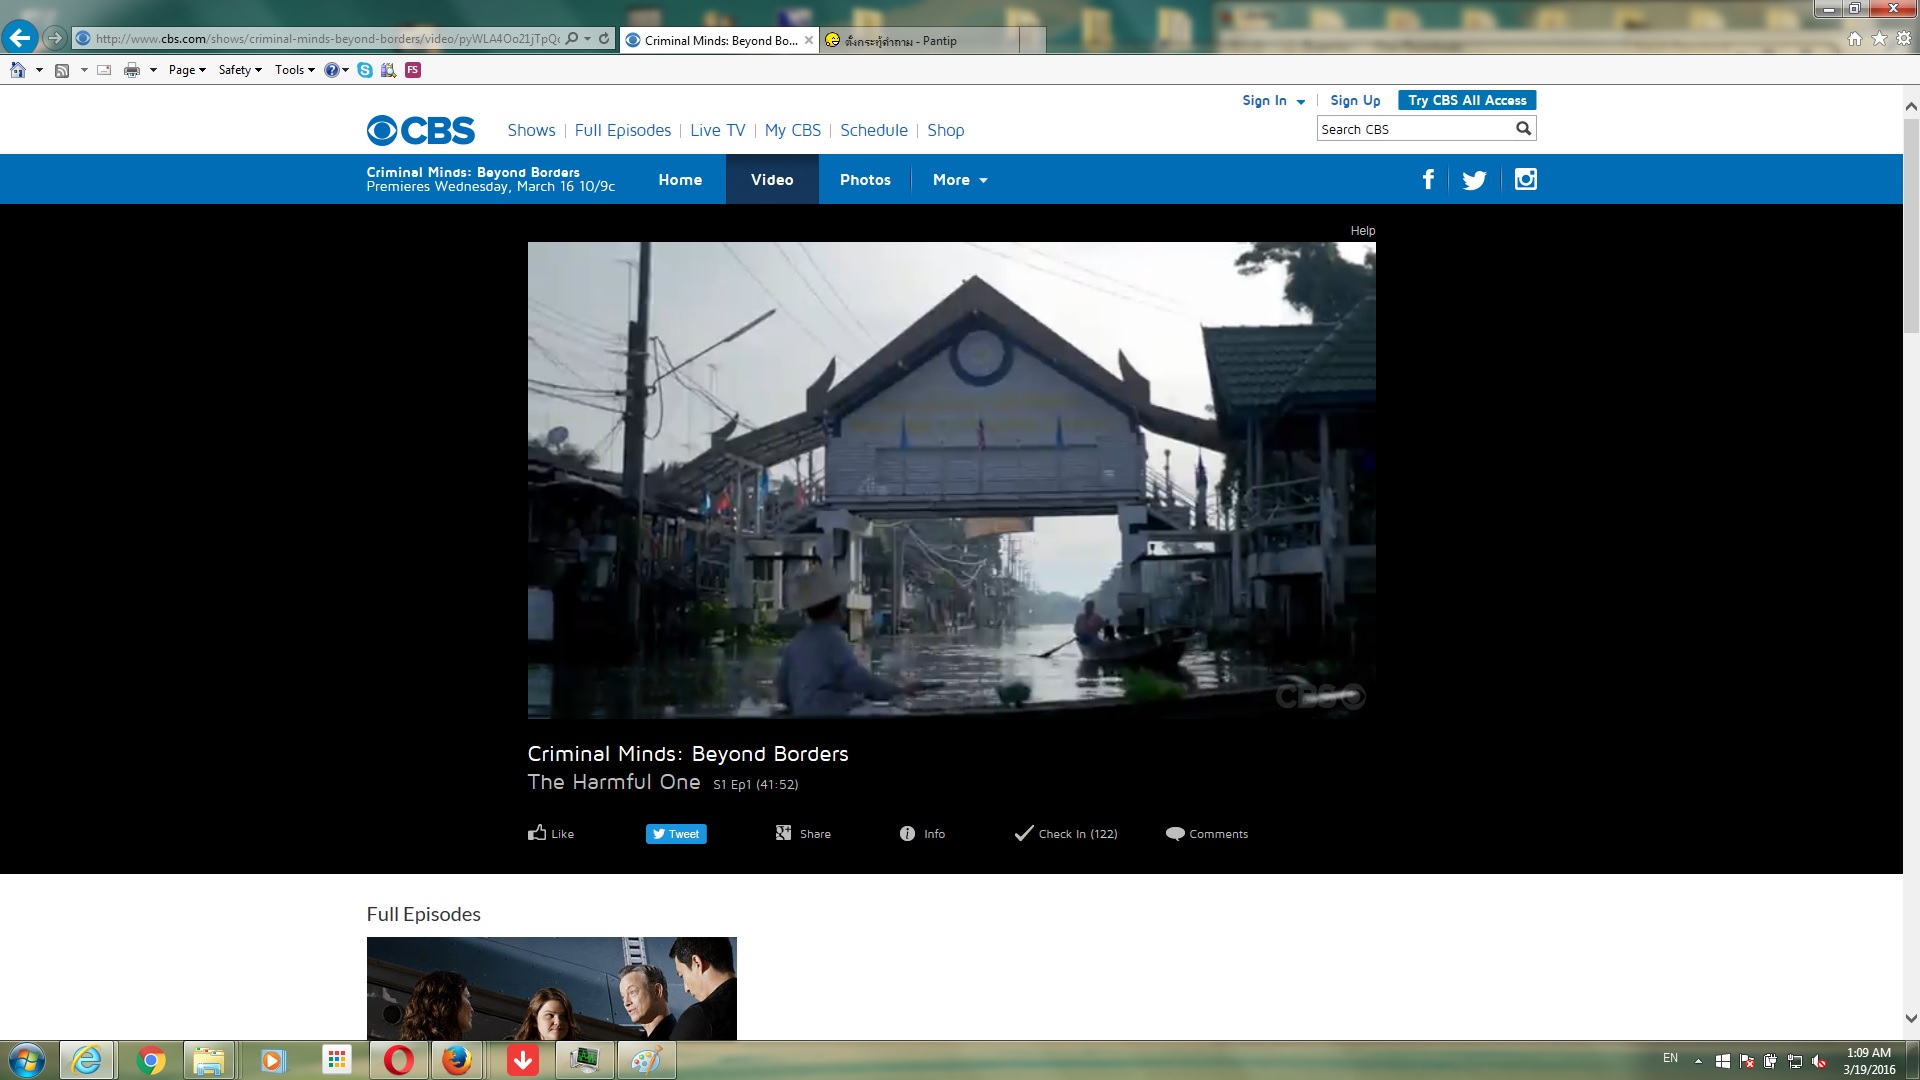Click into the Search CBS field
The width and height of the screenshot is (1920, 1080).
coord(1415,129)
